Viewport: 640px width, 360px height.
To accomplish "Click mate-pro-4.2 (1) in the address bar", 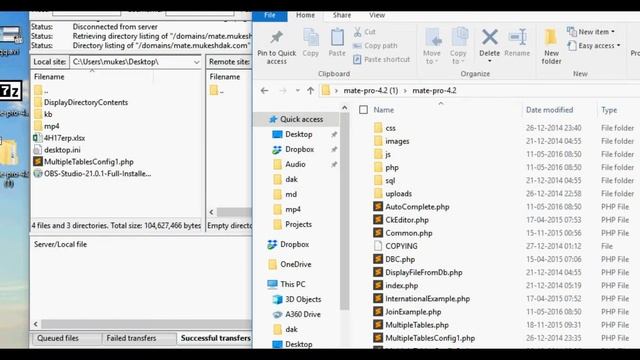I will click(x=371, y=91).
